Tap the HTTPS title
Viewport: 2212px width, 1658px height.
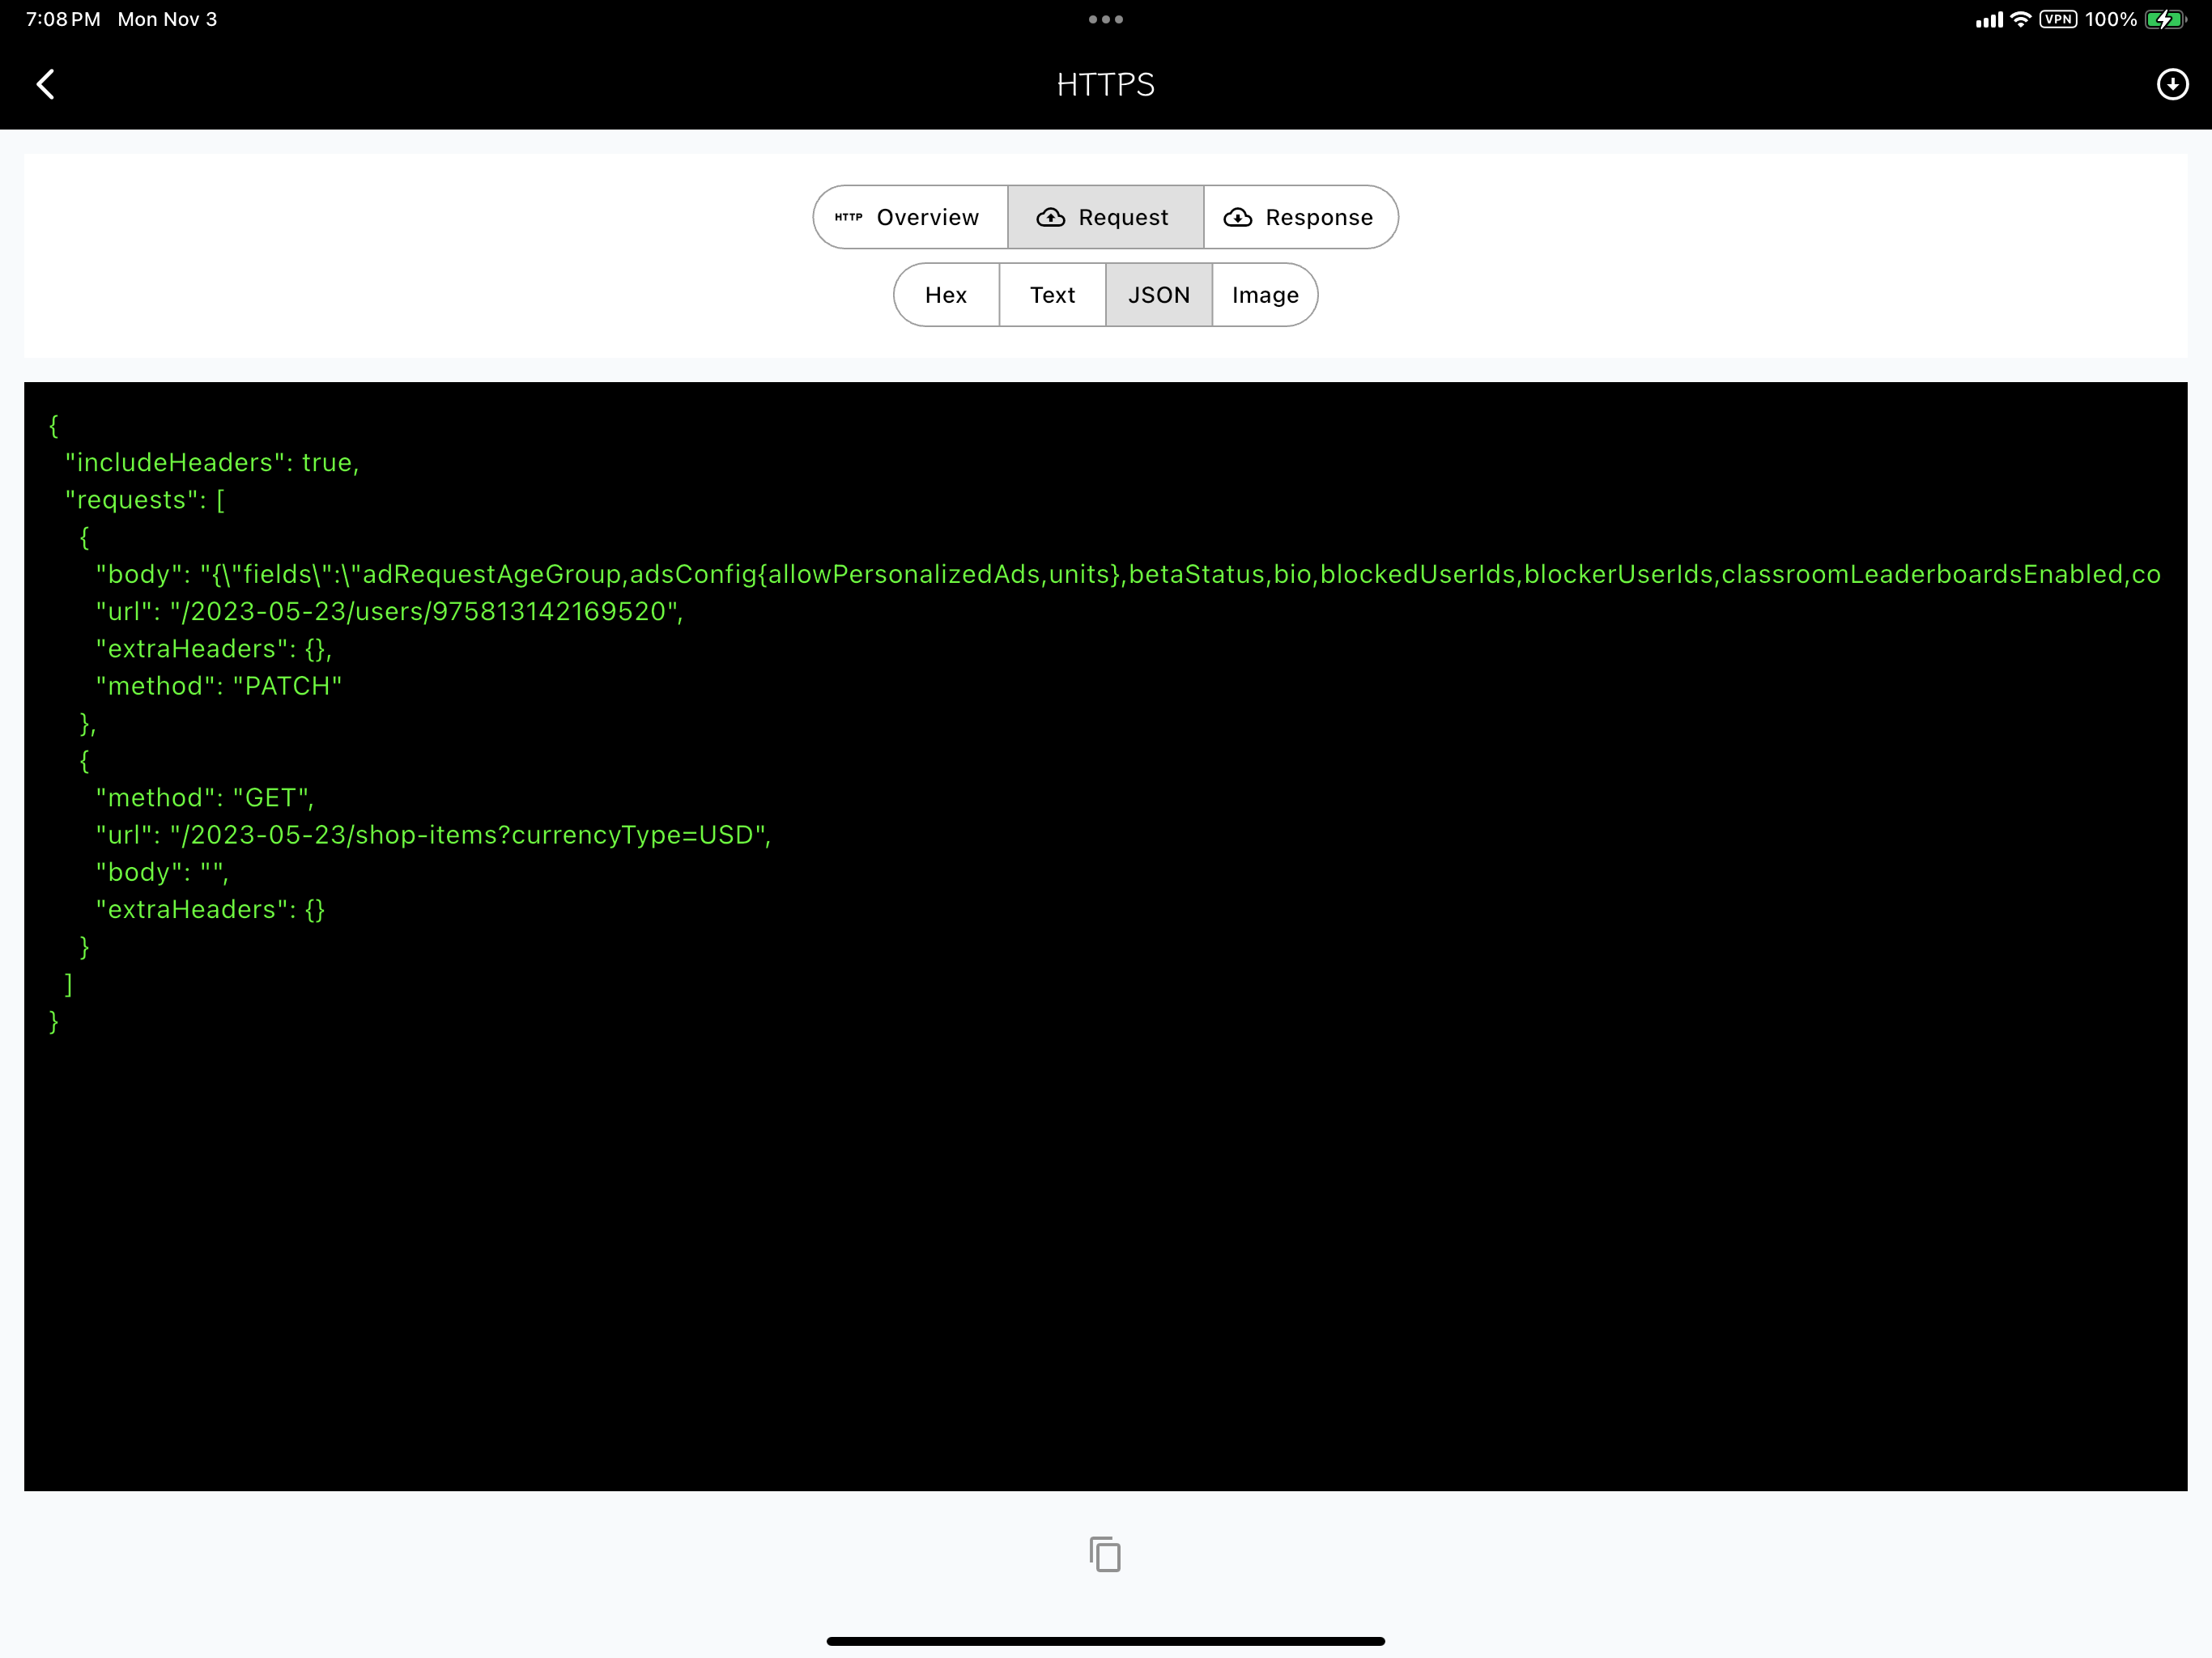click(1105, 84)
